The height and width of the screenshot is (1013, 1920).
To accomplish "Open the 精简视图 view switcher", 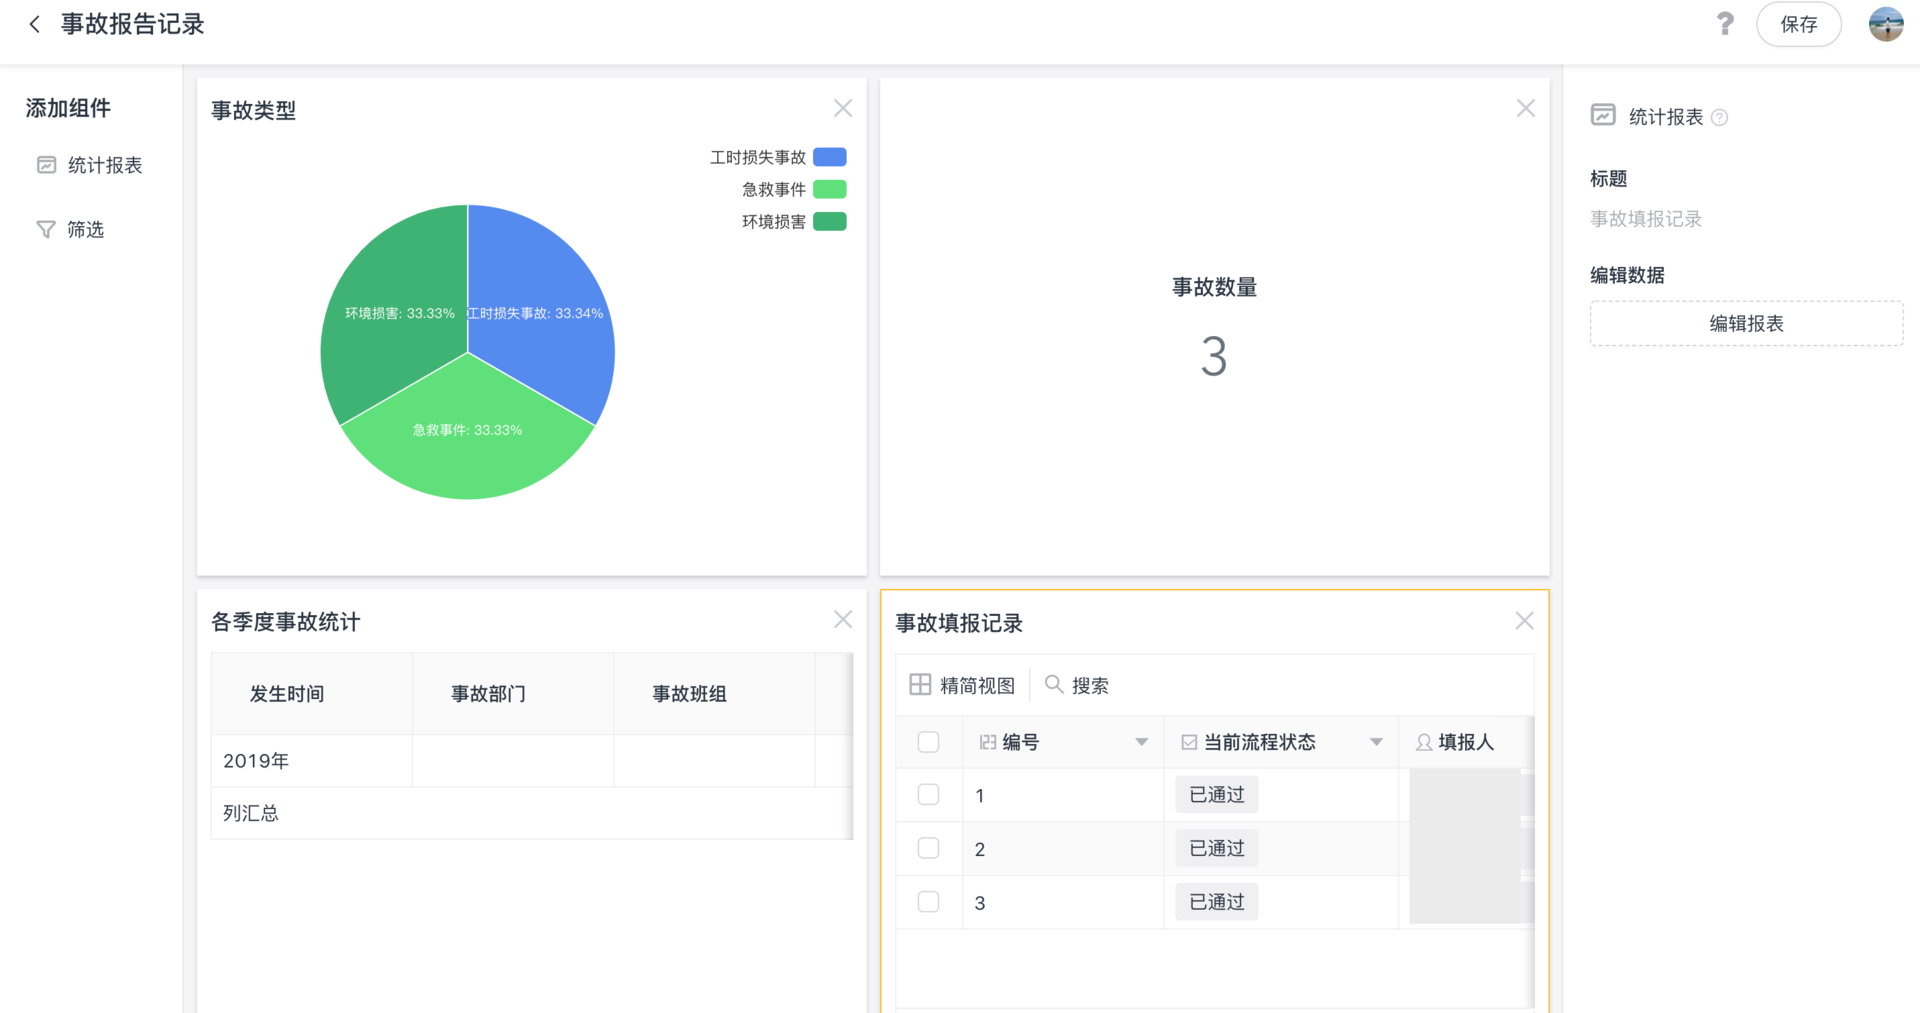I will 962,685.
